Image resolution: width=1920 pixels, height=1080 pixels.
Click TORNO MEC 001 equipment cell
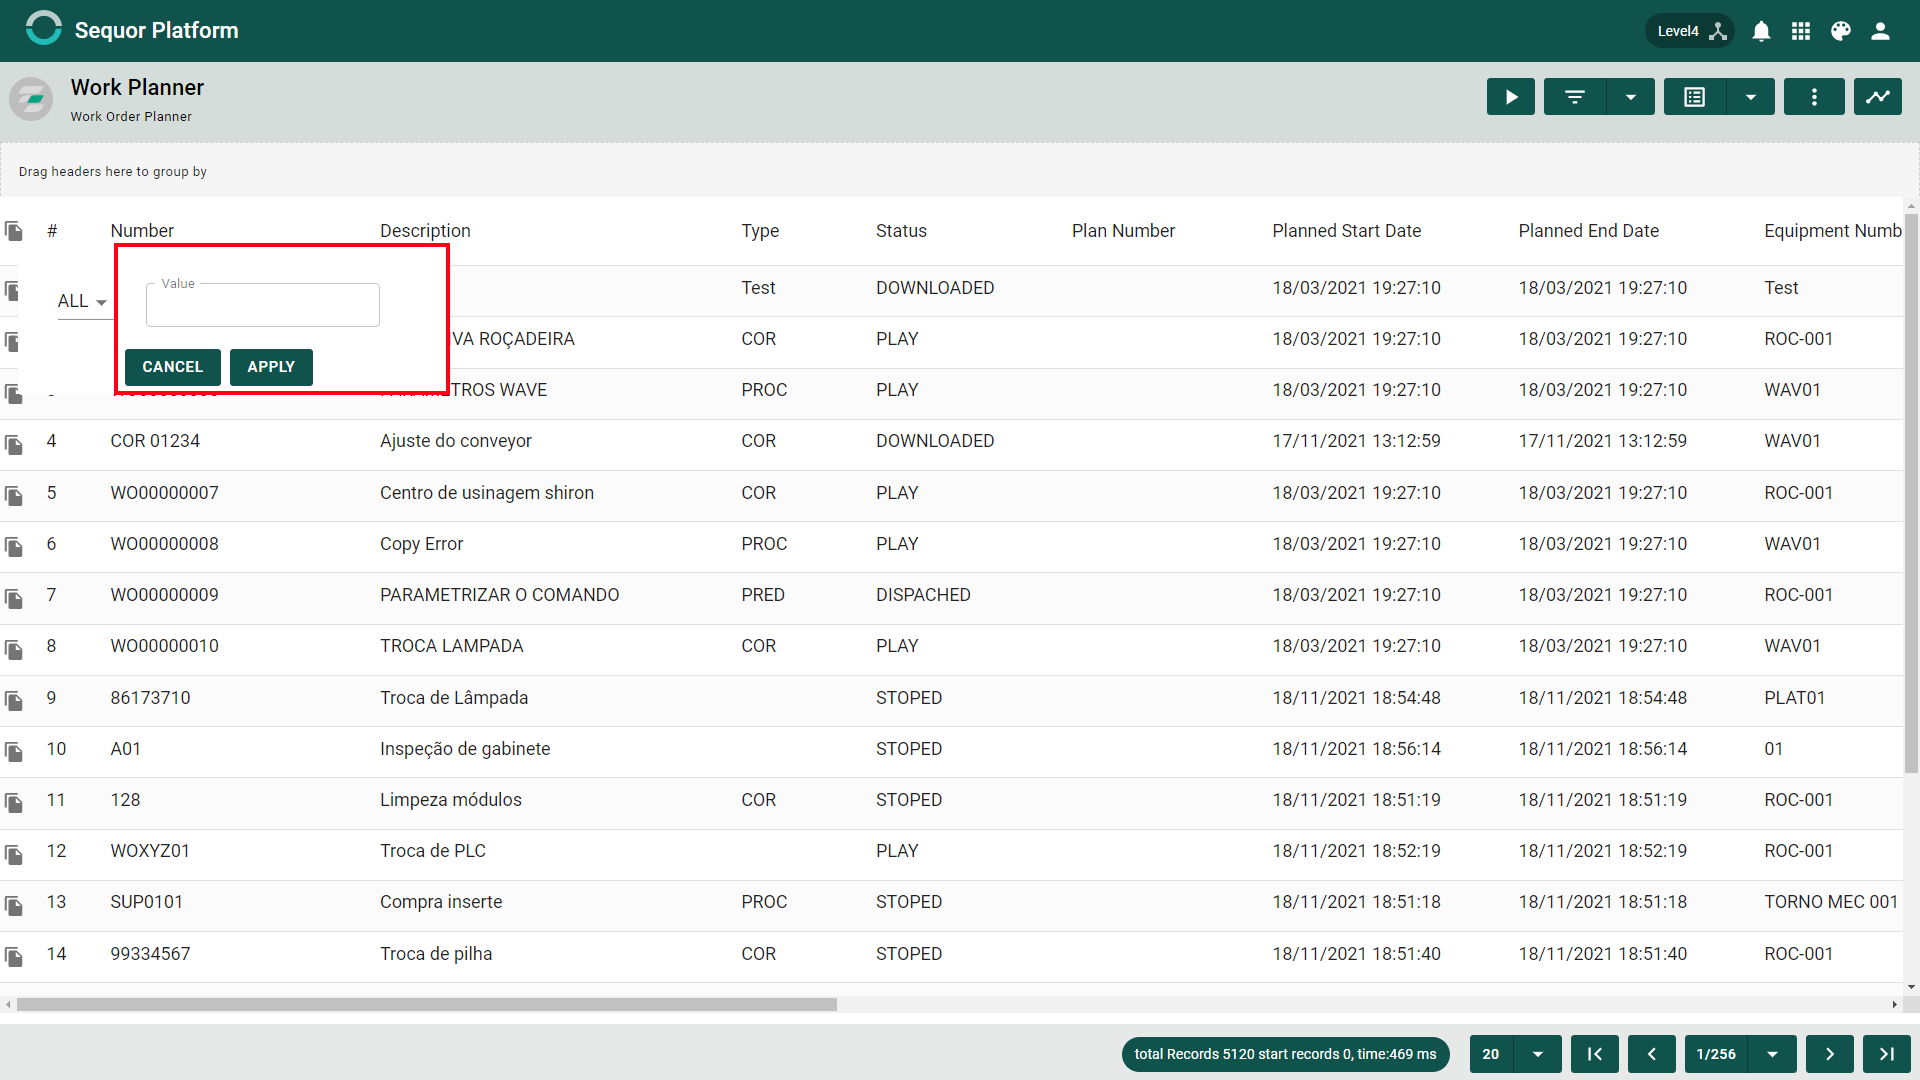click(x=1831, y=902)
